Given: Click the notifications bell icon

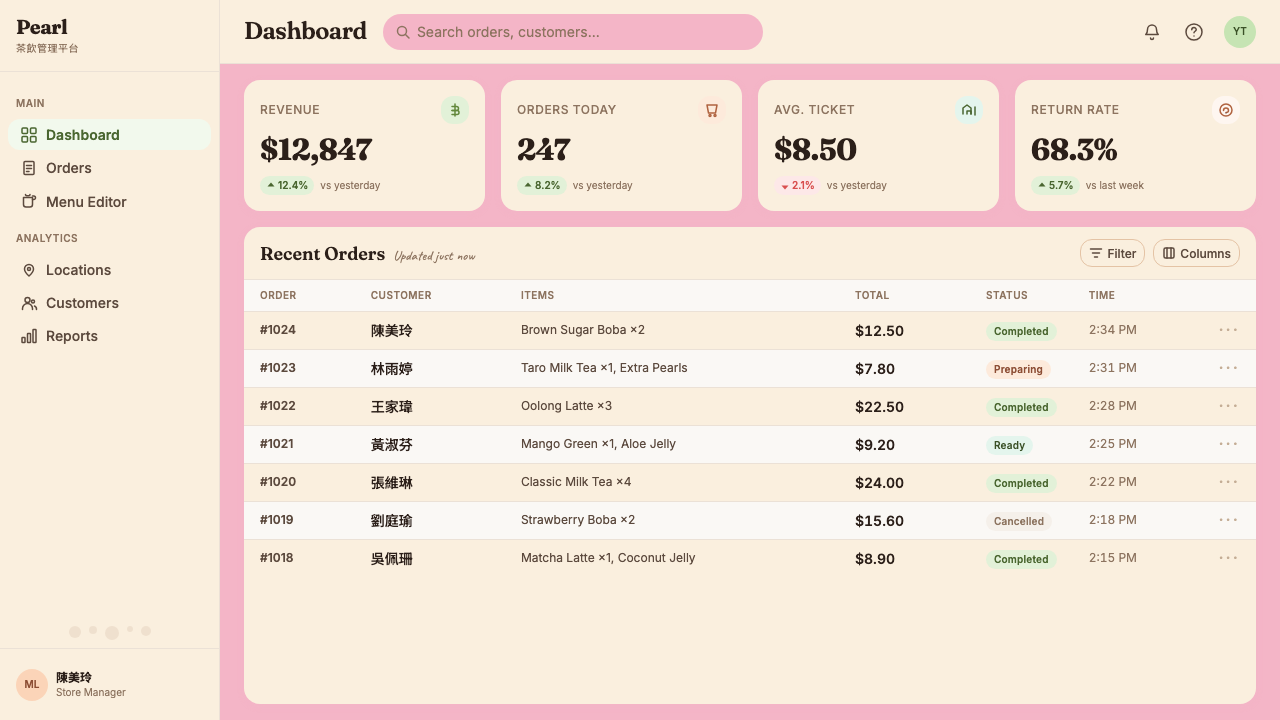Looking at the screenshot, I should tap(1152, 32).
